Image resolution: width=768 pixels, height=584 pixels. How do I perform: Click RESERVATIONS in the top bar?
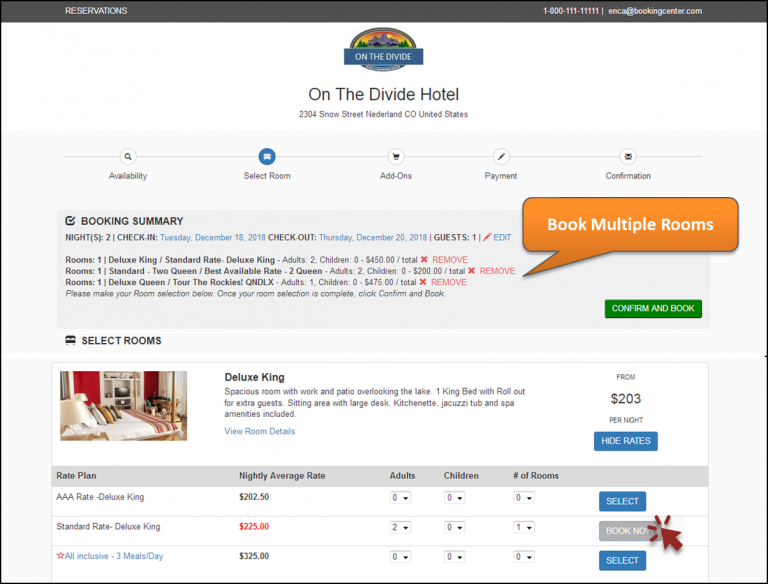96,11
